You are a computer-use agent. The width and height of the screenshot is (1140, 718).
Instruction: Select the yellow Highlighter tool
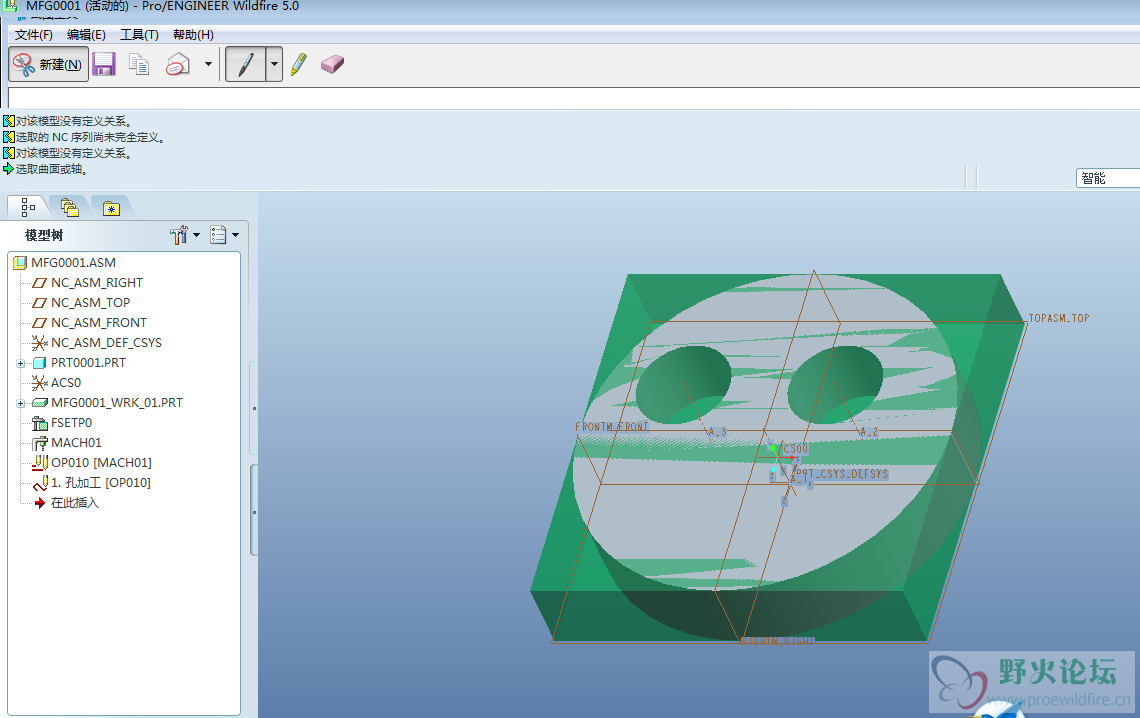pyautogui.click(x=299, y=65)
